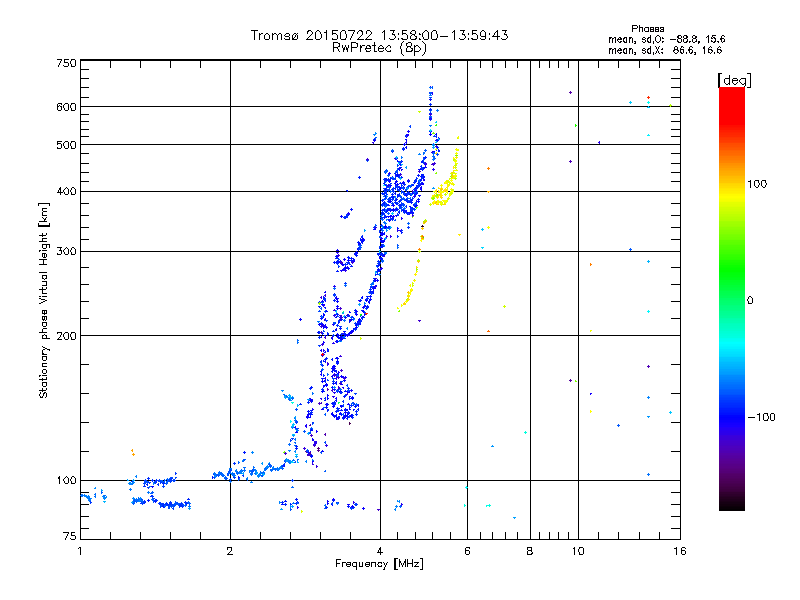Click the frequency tick label "16"
This screenshot has width=800, height=600.
point(680,551)
